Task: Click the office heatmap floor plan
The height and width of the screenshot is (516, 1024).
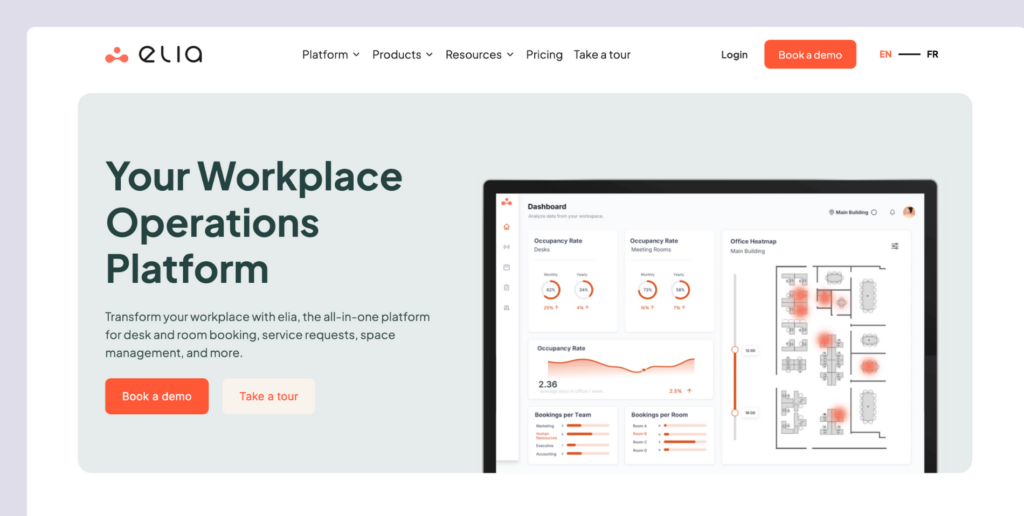Action: [831, 357]
